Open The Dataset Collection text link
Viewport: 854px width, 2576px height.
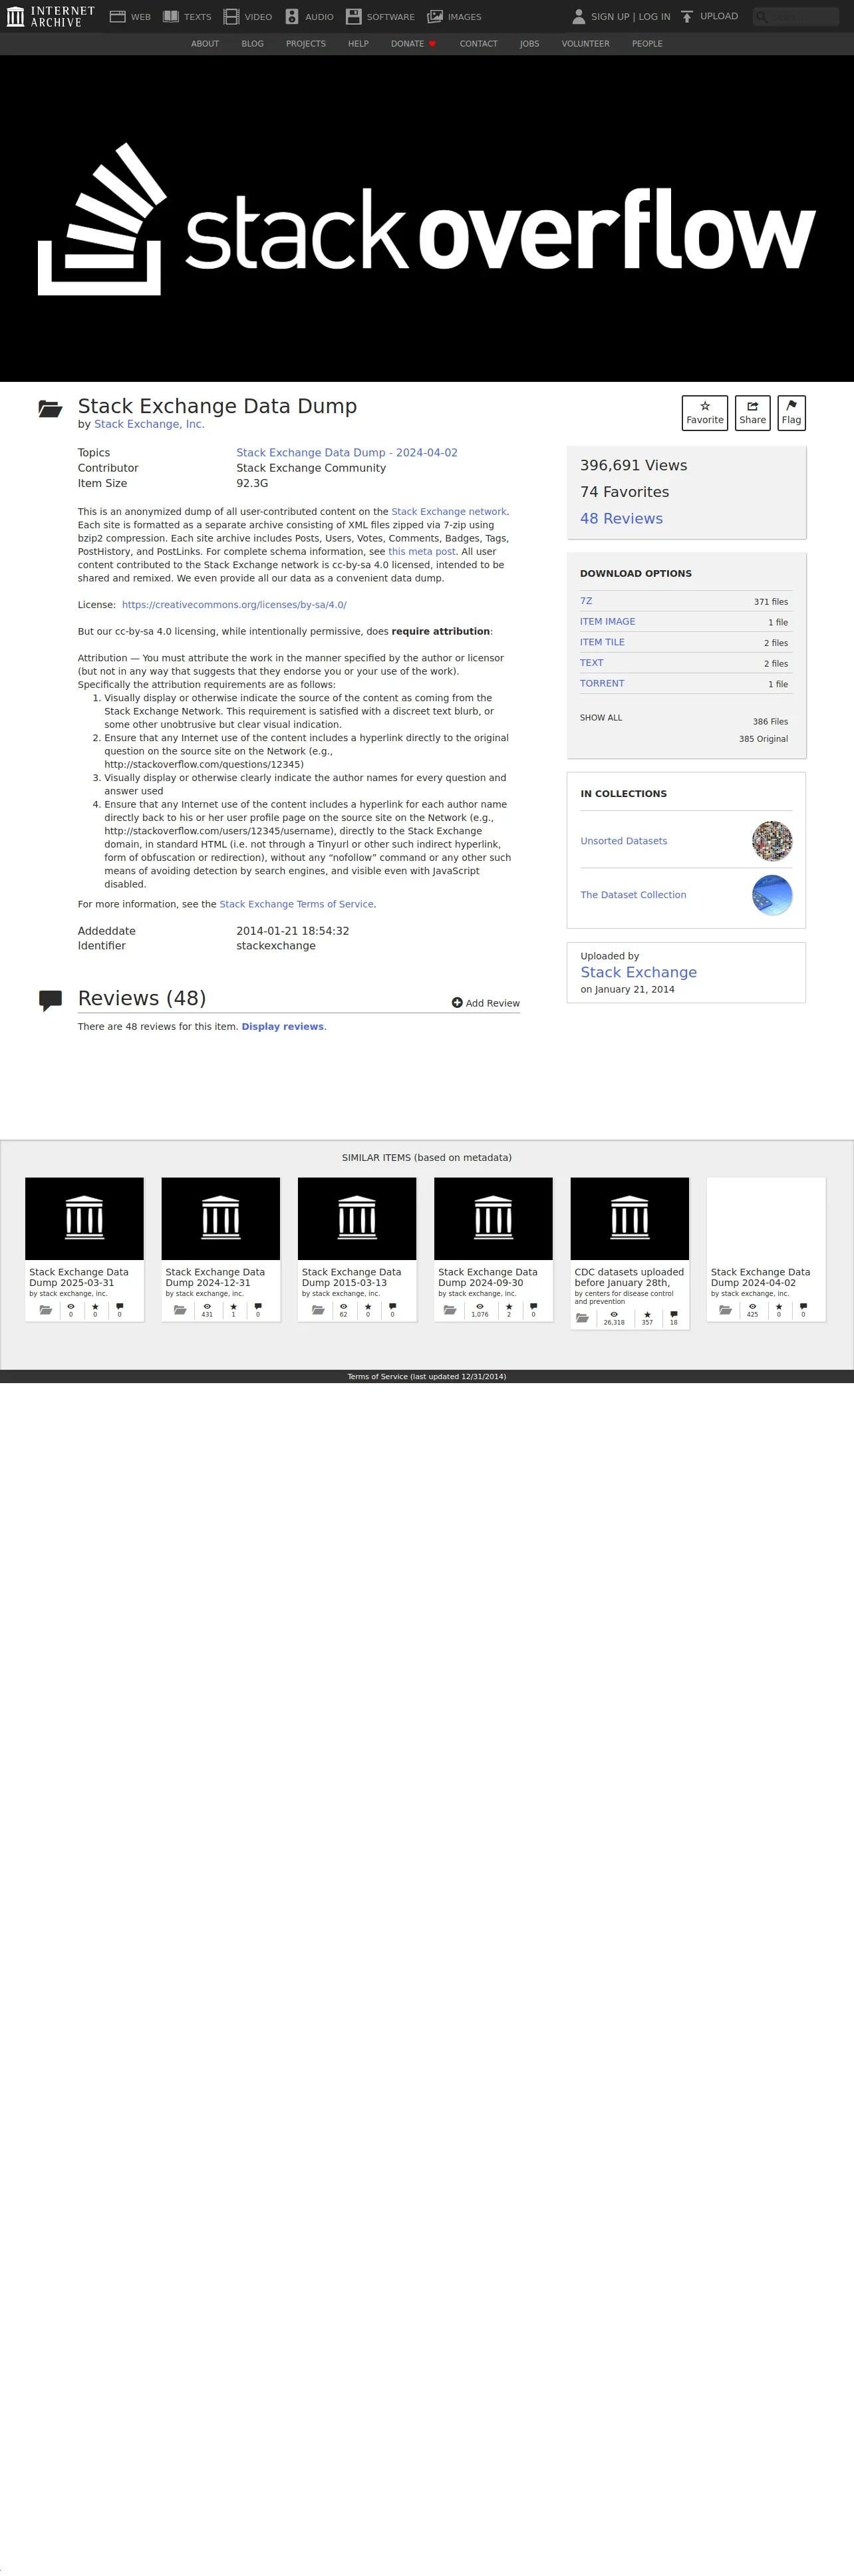pos(633,895)
